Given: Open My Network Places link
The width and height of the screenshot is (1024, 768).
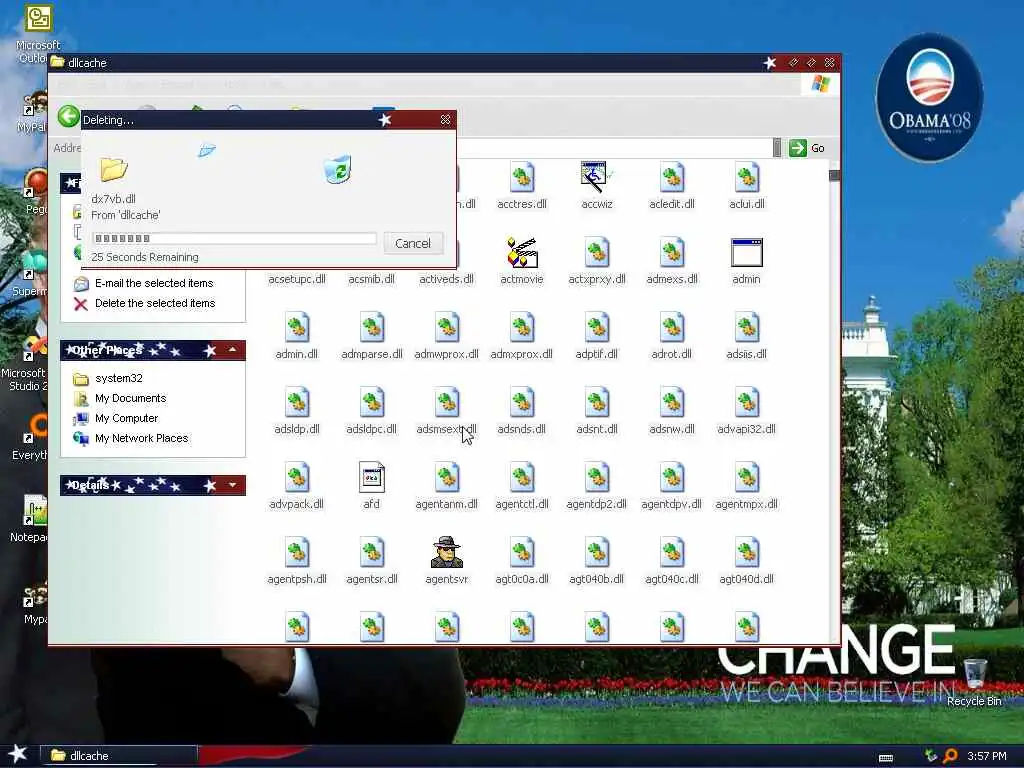Looking at the screenshot, I should (131, 439).
